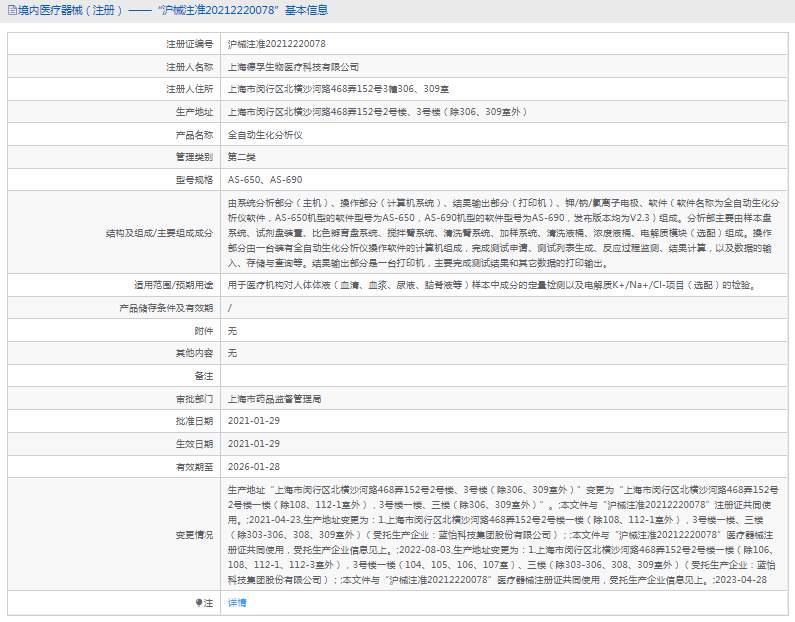Click the page title 境内医疗器械（注册）基本信息
Screen dimensions: 795x622
(173, 10)
